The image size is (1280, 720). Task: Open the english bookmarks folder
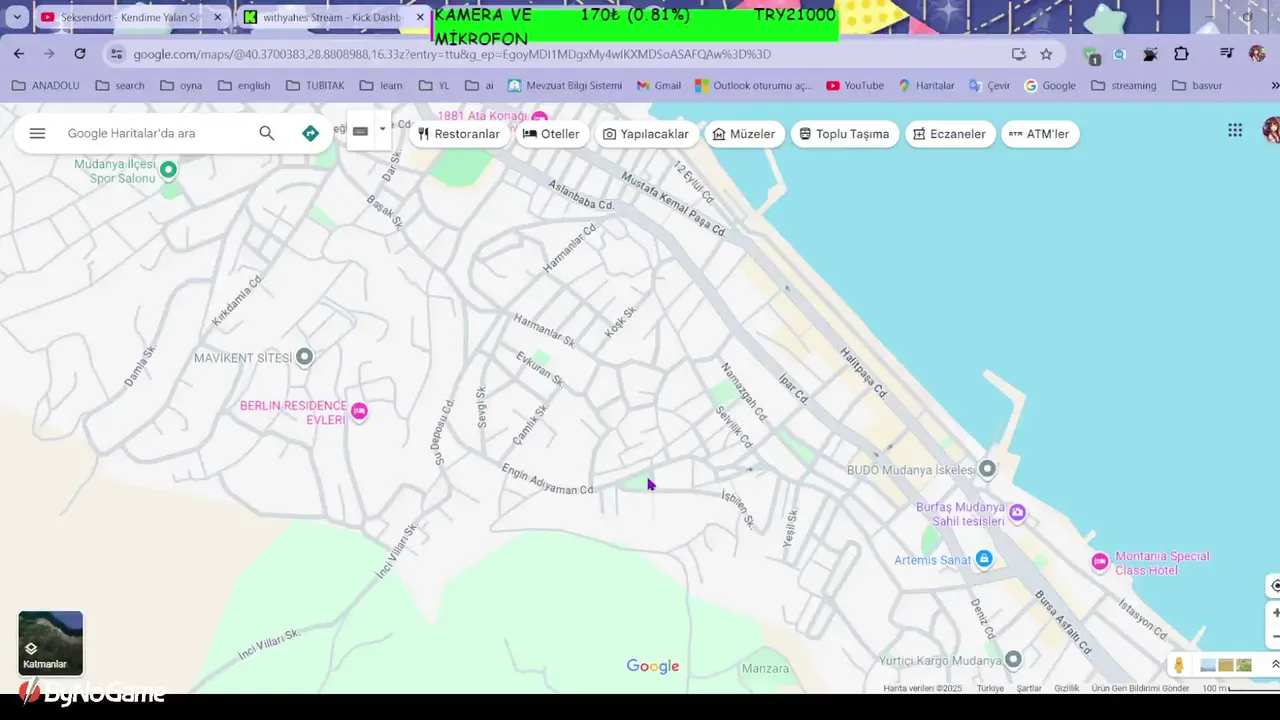(x=244, y=86)
